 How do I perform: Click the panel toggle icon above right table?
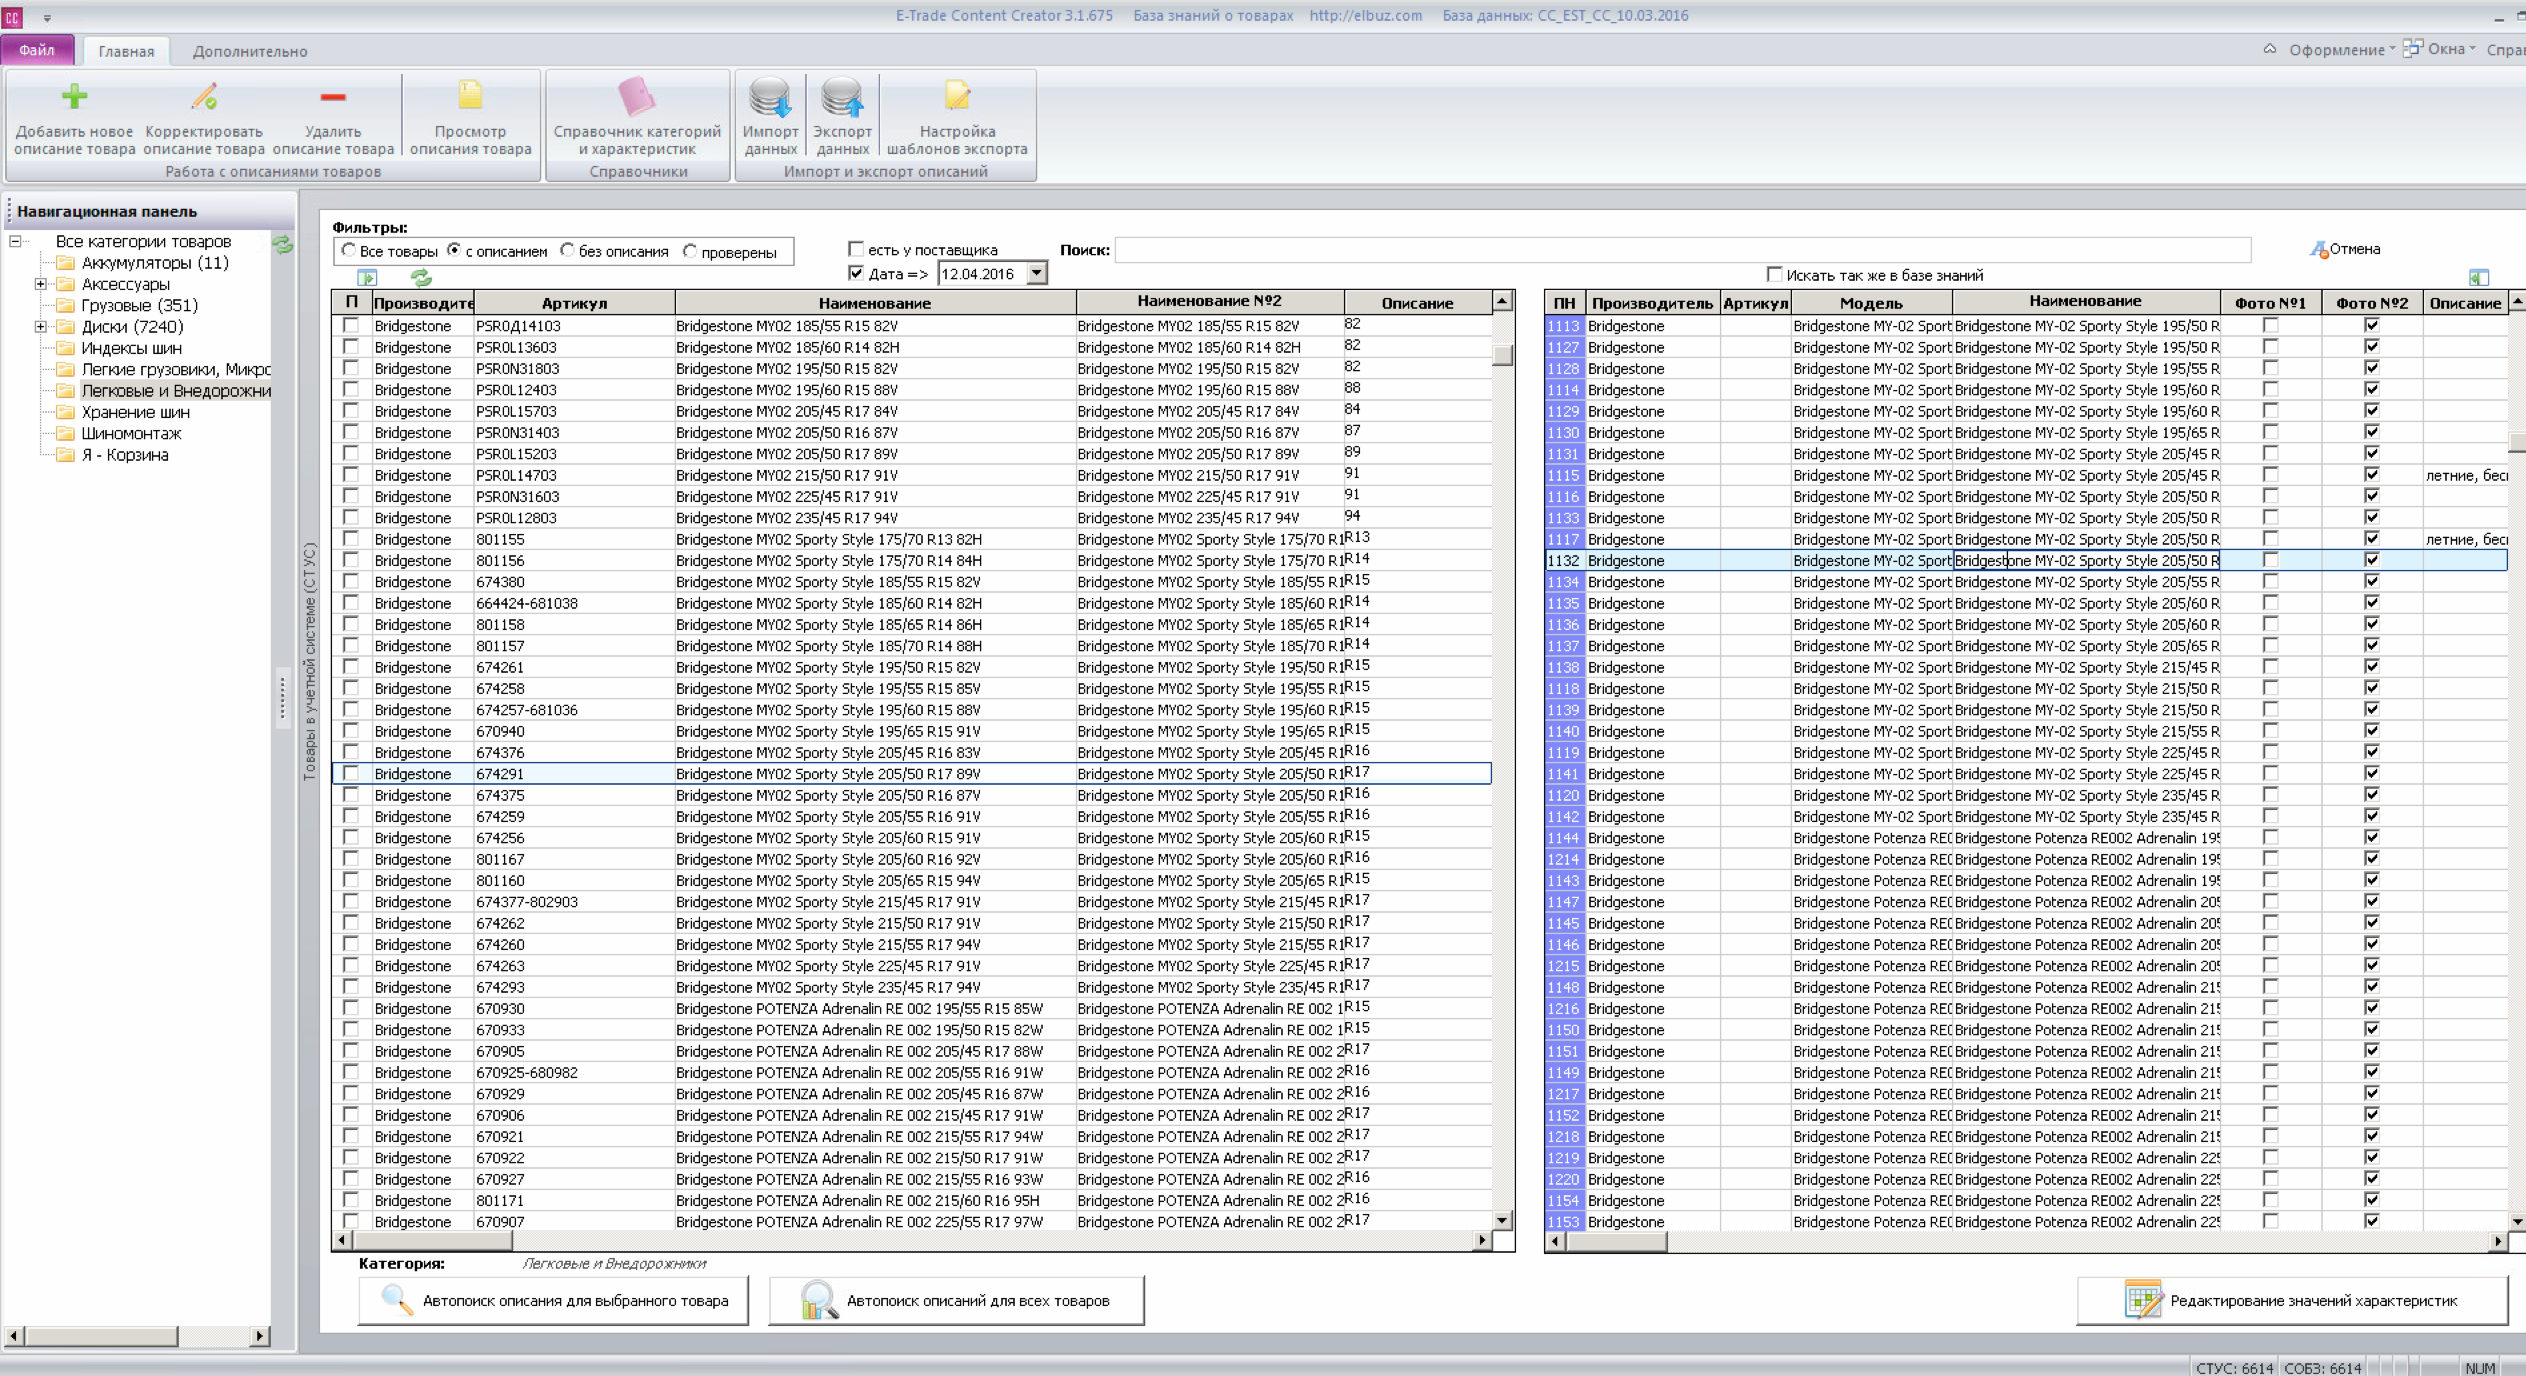point(2478,277)
